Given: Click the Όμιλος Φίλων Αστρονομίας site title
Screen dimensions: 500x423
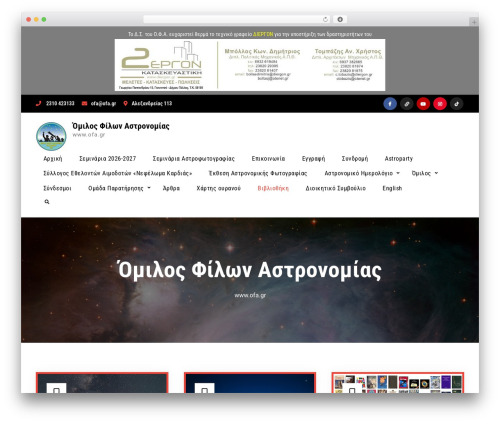Looking at the screenshot, I should (121, 126).
